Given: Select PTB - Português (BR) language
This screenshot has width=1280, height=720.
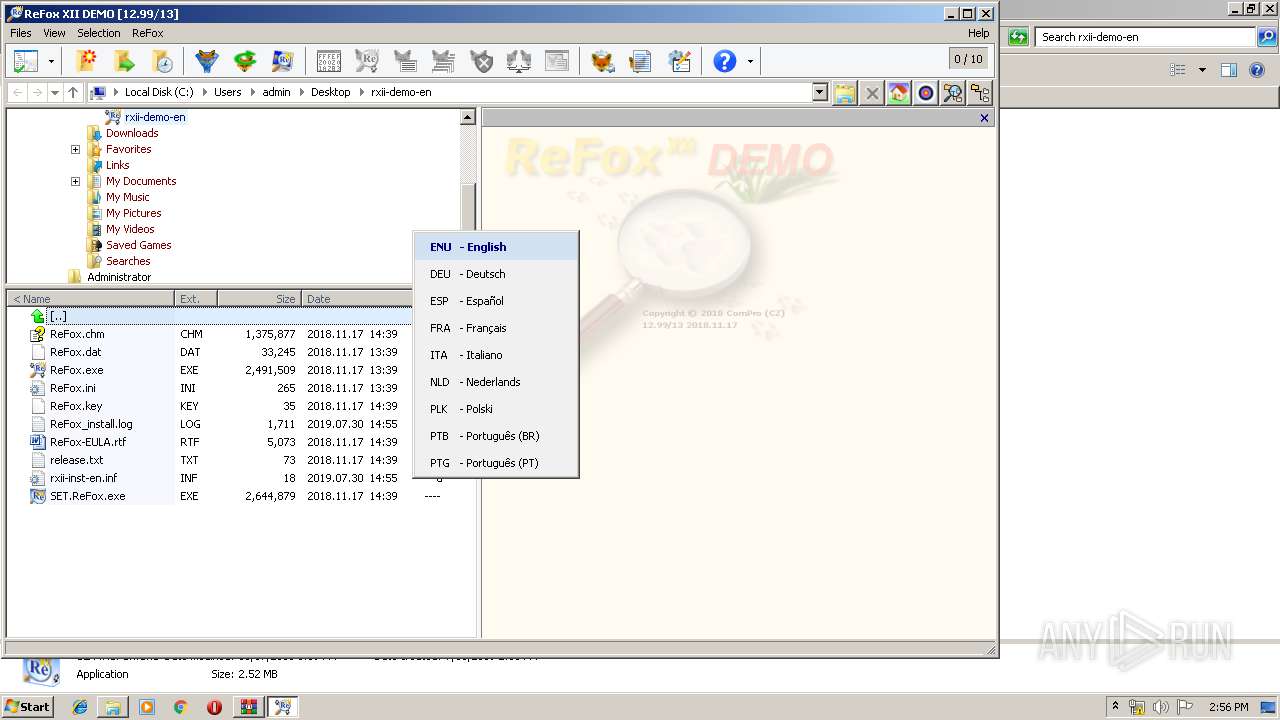Looking at the screenshot, I should click(496, 436).
